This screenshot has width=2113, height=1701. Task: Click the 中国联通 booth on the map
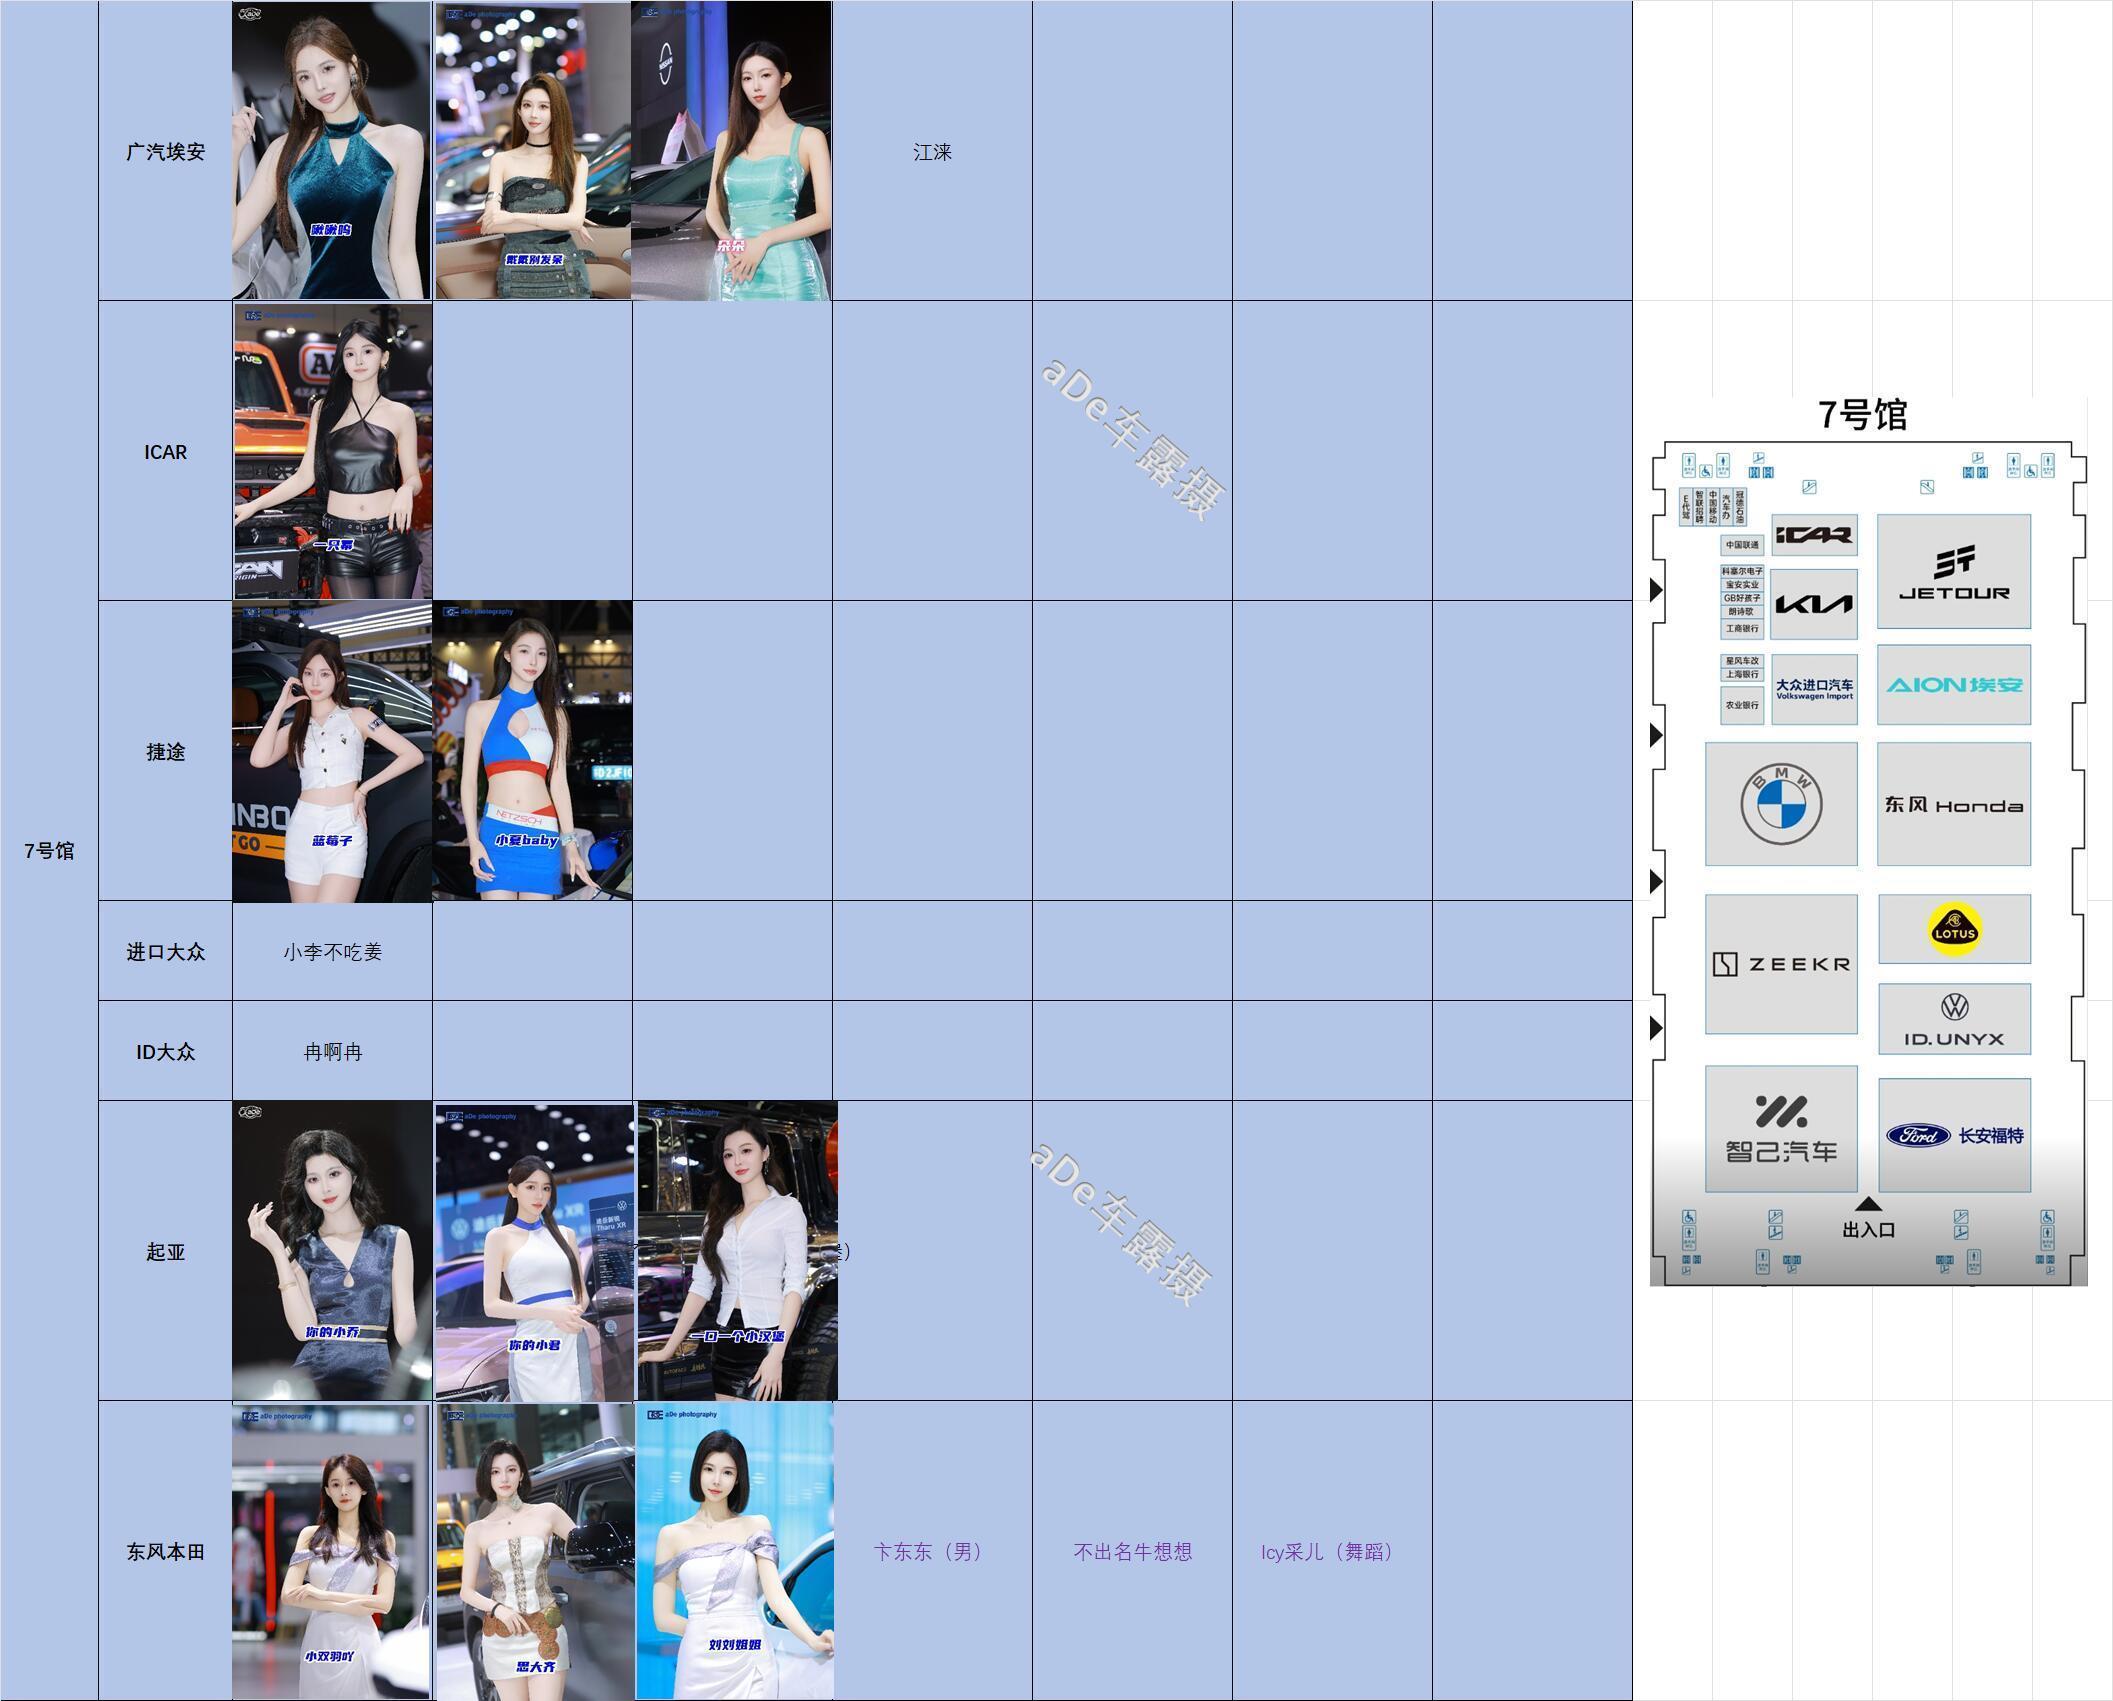click(1742, 545)
